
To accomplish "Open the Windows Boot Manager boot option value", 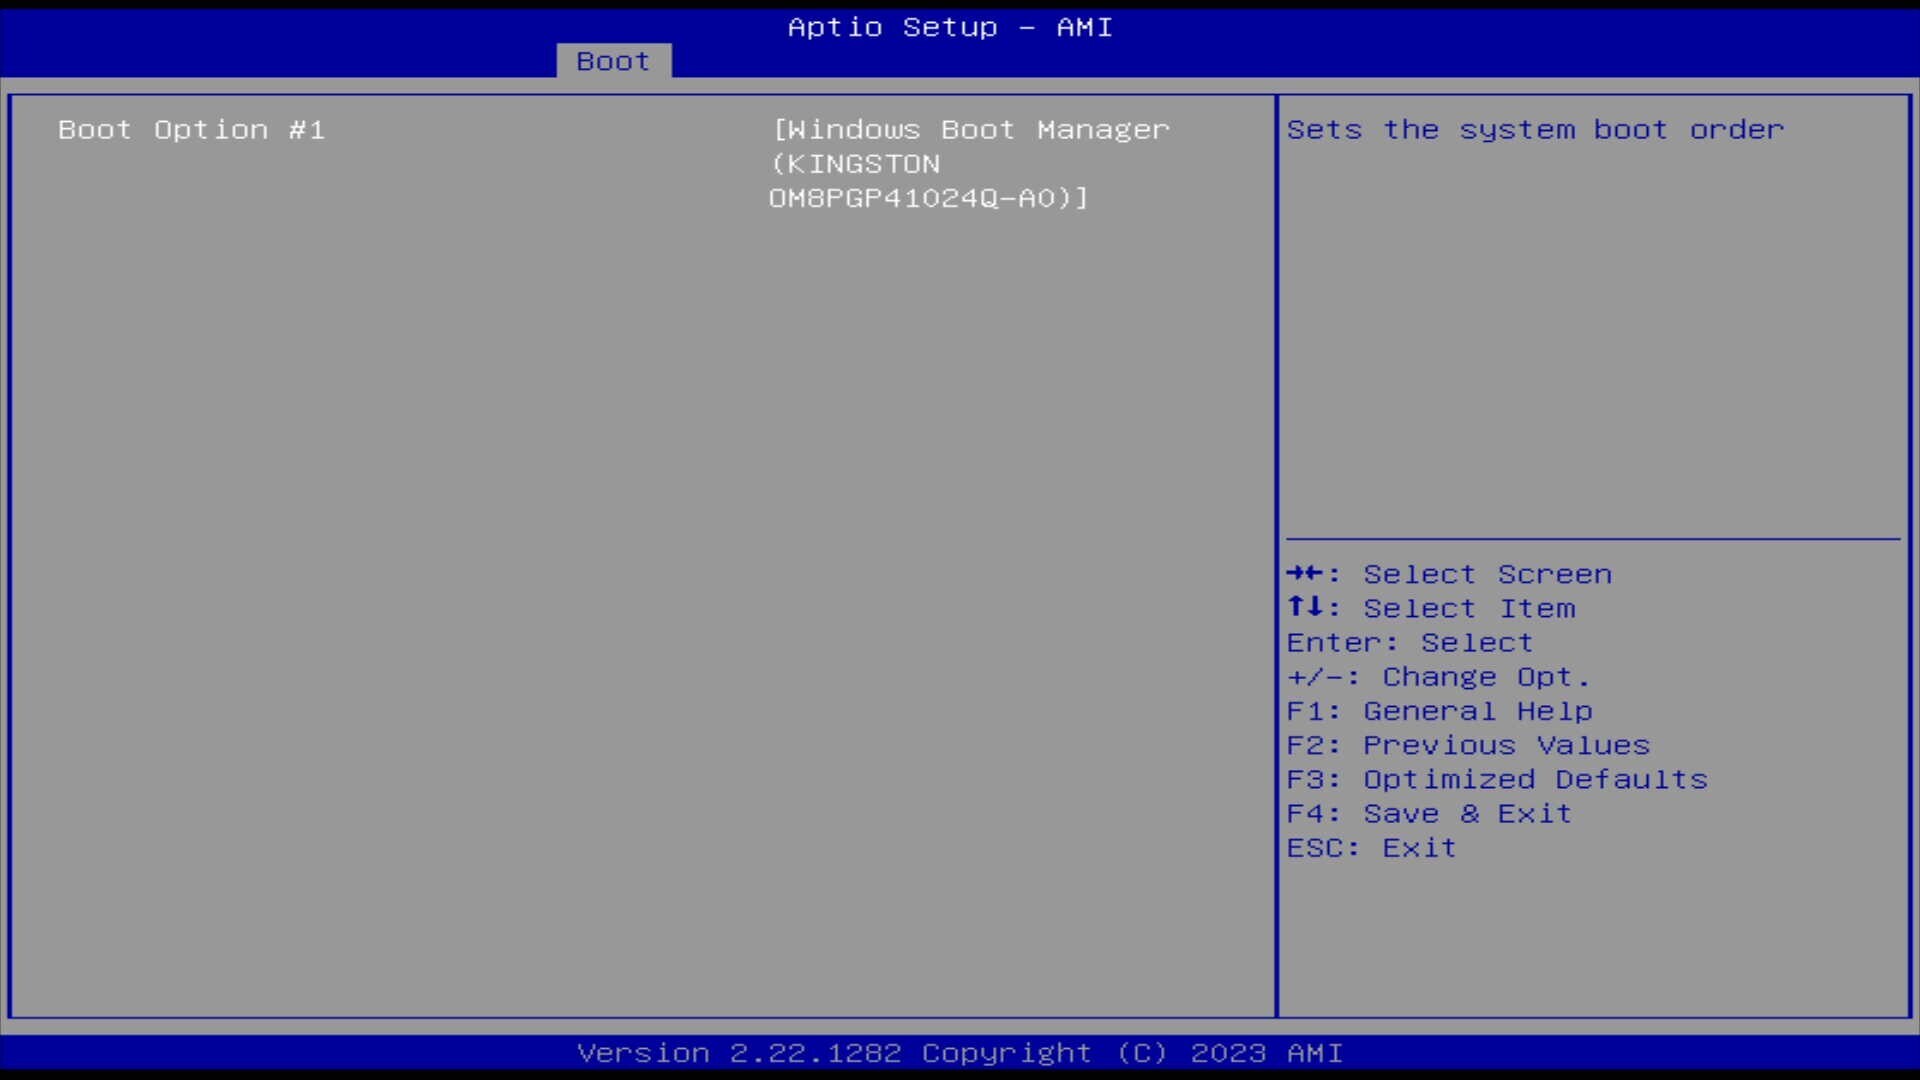I will pyautogui.click(x=969, y=164).
